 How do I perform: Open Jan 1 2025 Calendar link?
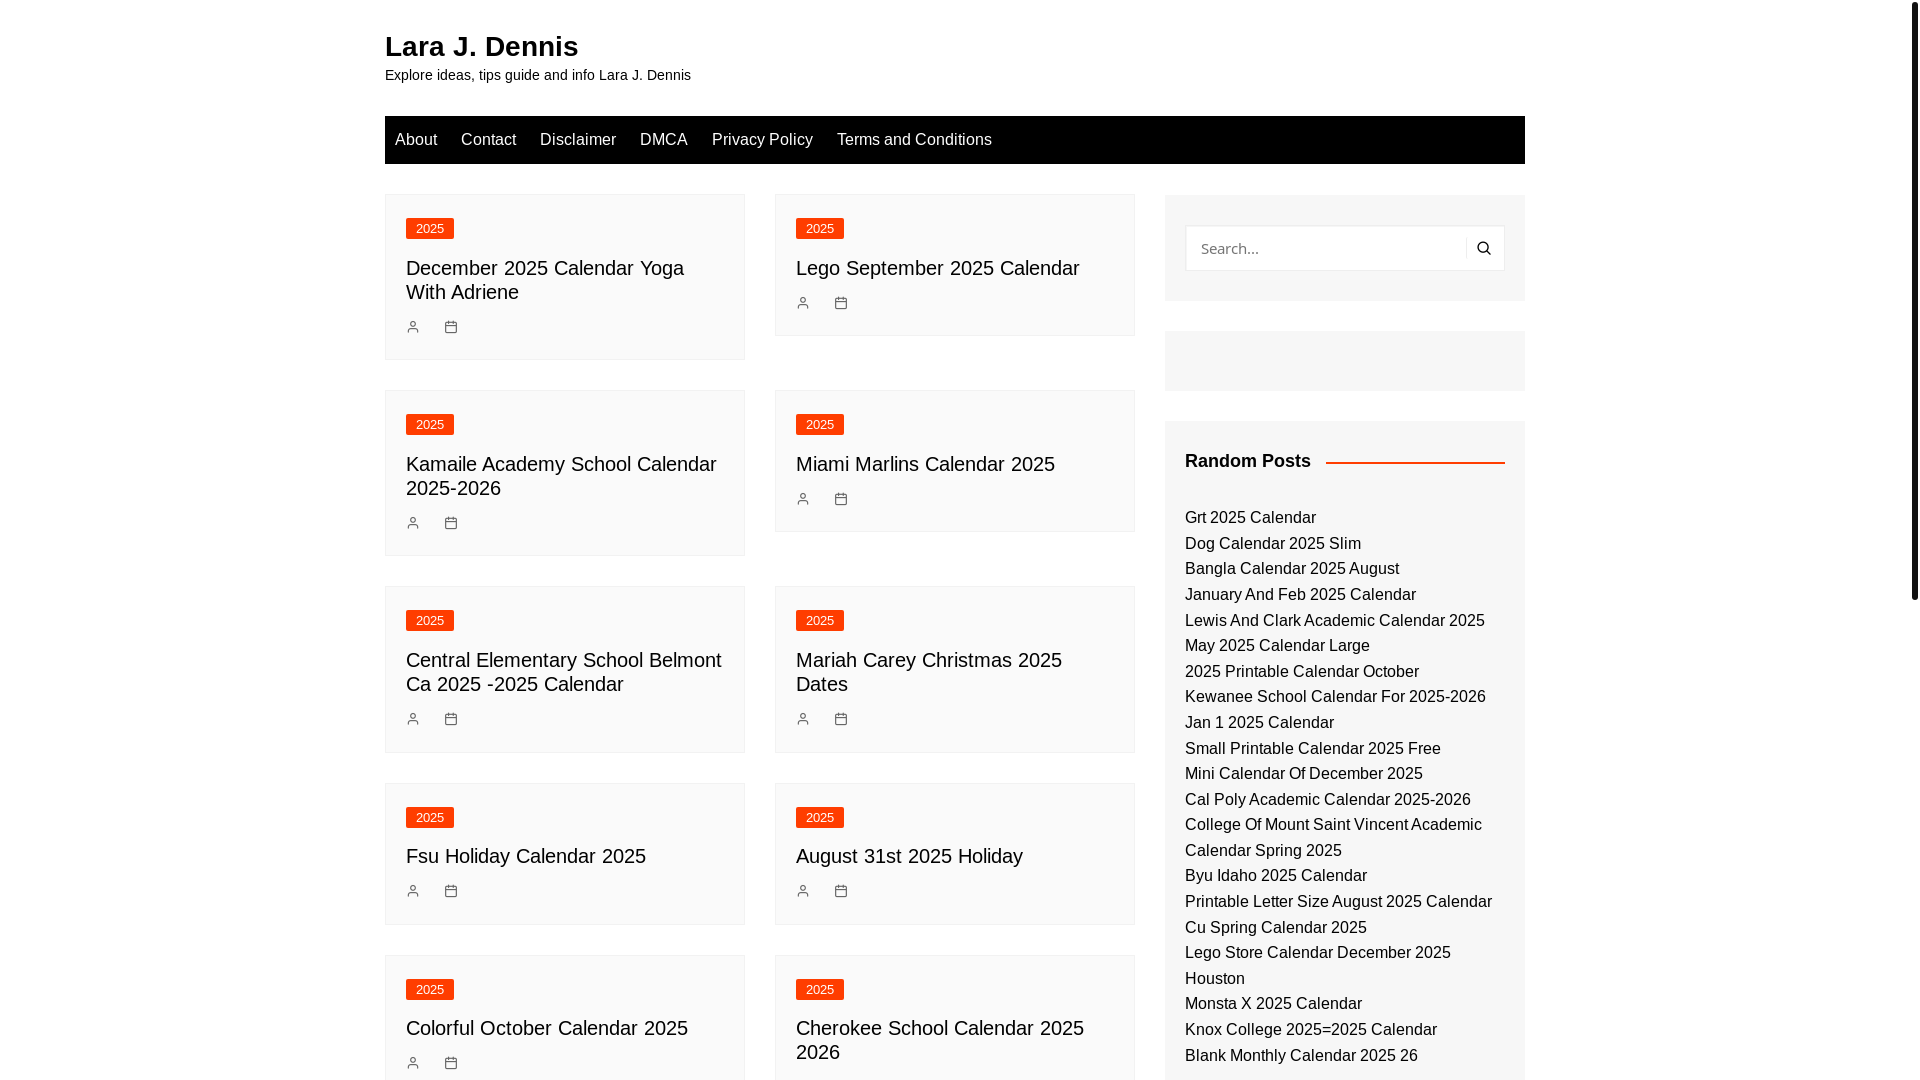1259,723
